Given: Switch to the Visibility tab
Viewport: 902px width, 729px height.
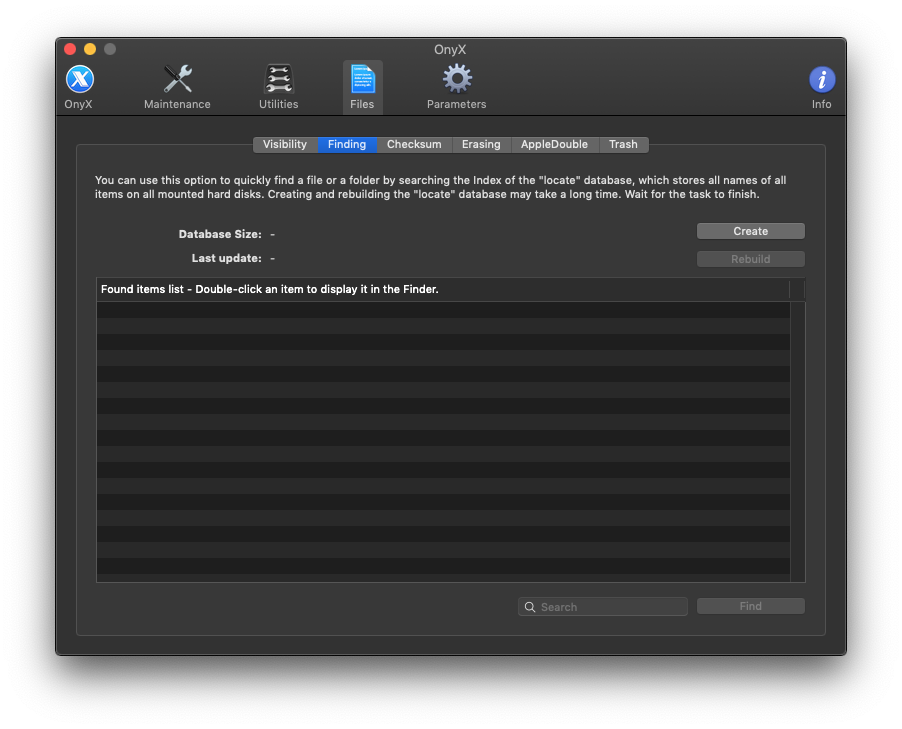Looking at the screenshot, I should [285, 145].
